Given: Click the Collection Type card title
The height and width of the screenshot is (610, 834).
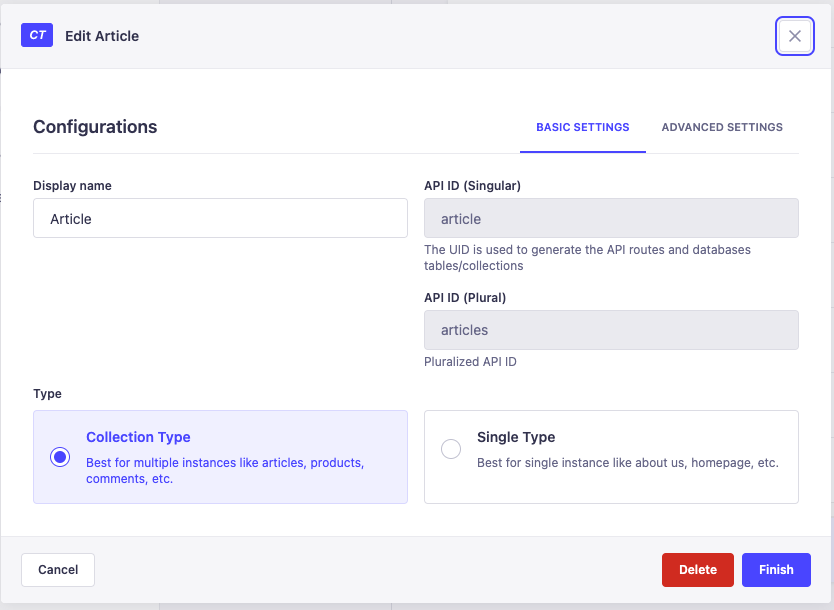Looking at the screenshot, I should pos(138,437).
